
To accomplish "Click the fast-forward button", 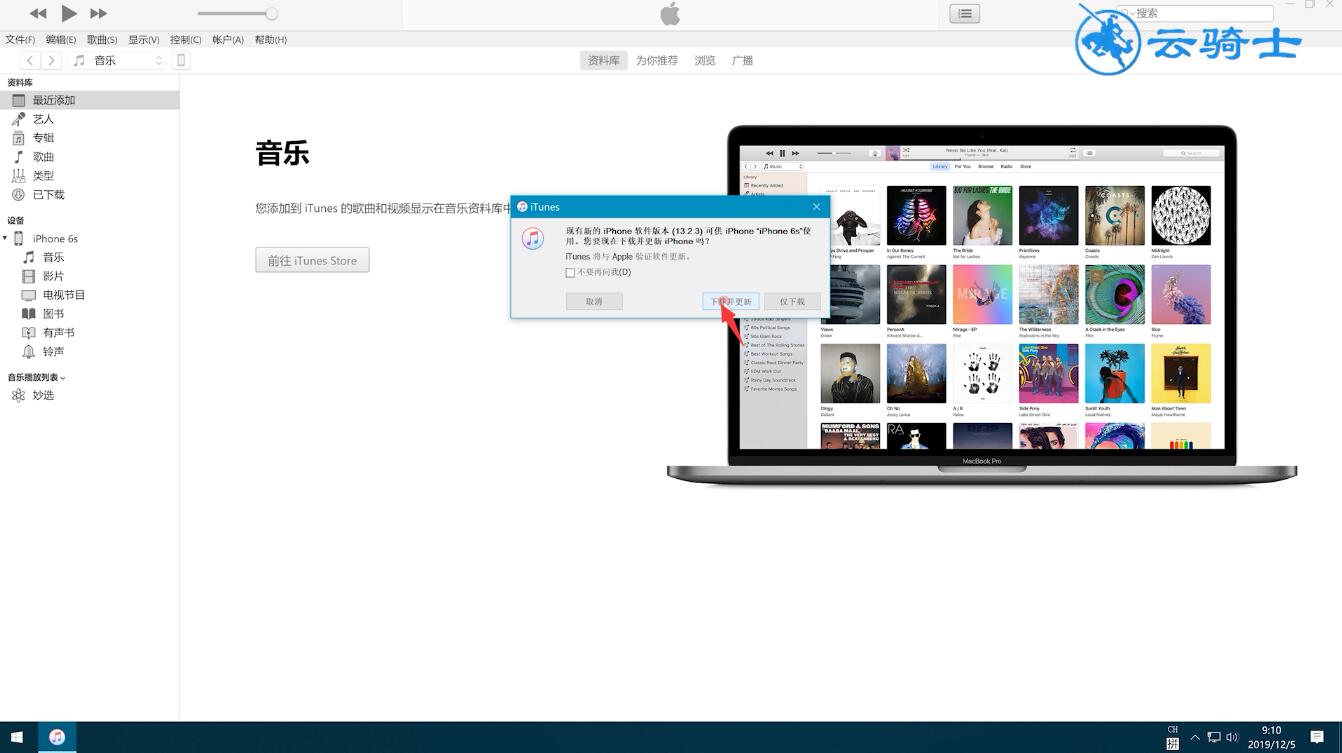I will click(98, 14).
